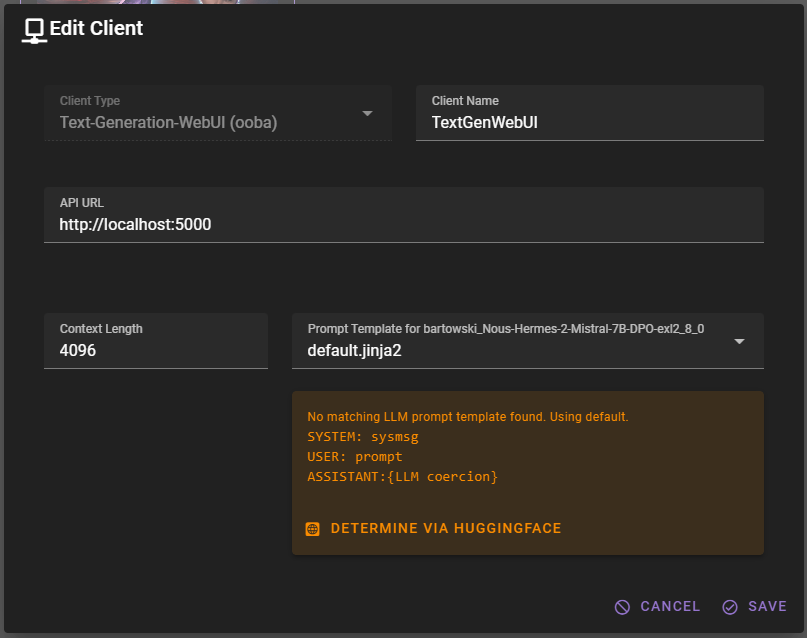Select the text http://localhost:5000

click(135, 224)
